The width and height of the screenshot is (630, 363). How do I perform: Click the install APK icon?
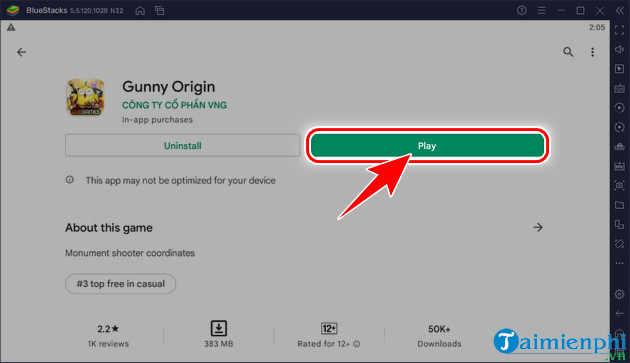(x=619, y=166)
